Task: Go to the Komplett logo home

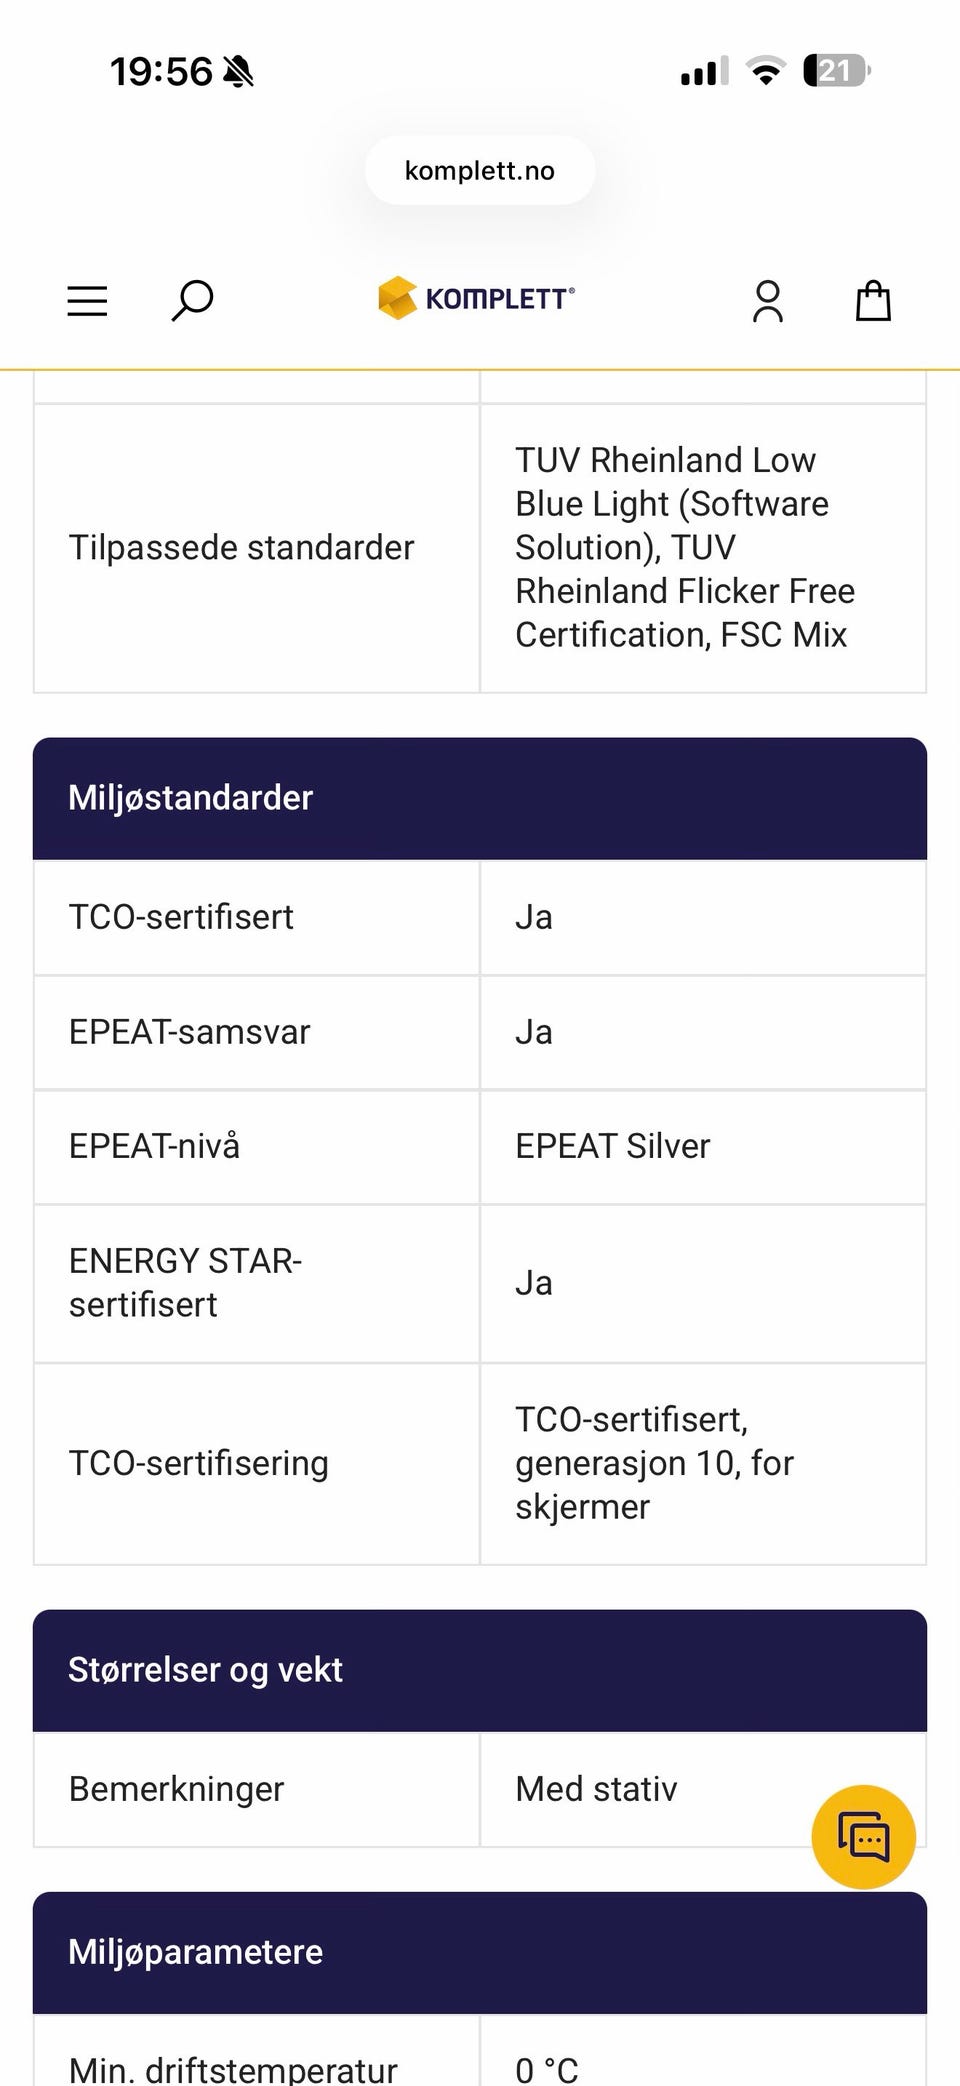Action: pyautogui.click(x=477, y=298)
